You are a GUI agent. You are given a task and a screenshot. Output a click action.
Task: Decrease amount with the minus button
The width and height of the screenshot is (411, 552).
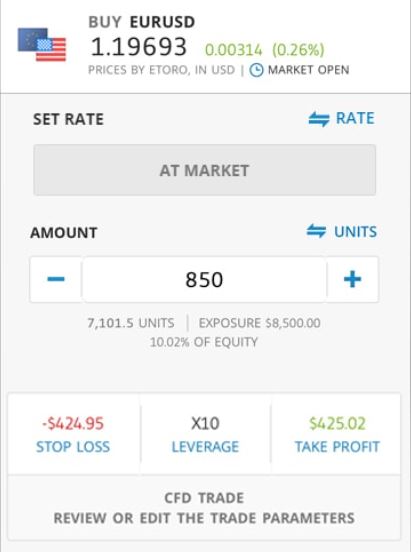56,280
